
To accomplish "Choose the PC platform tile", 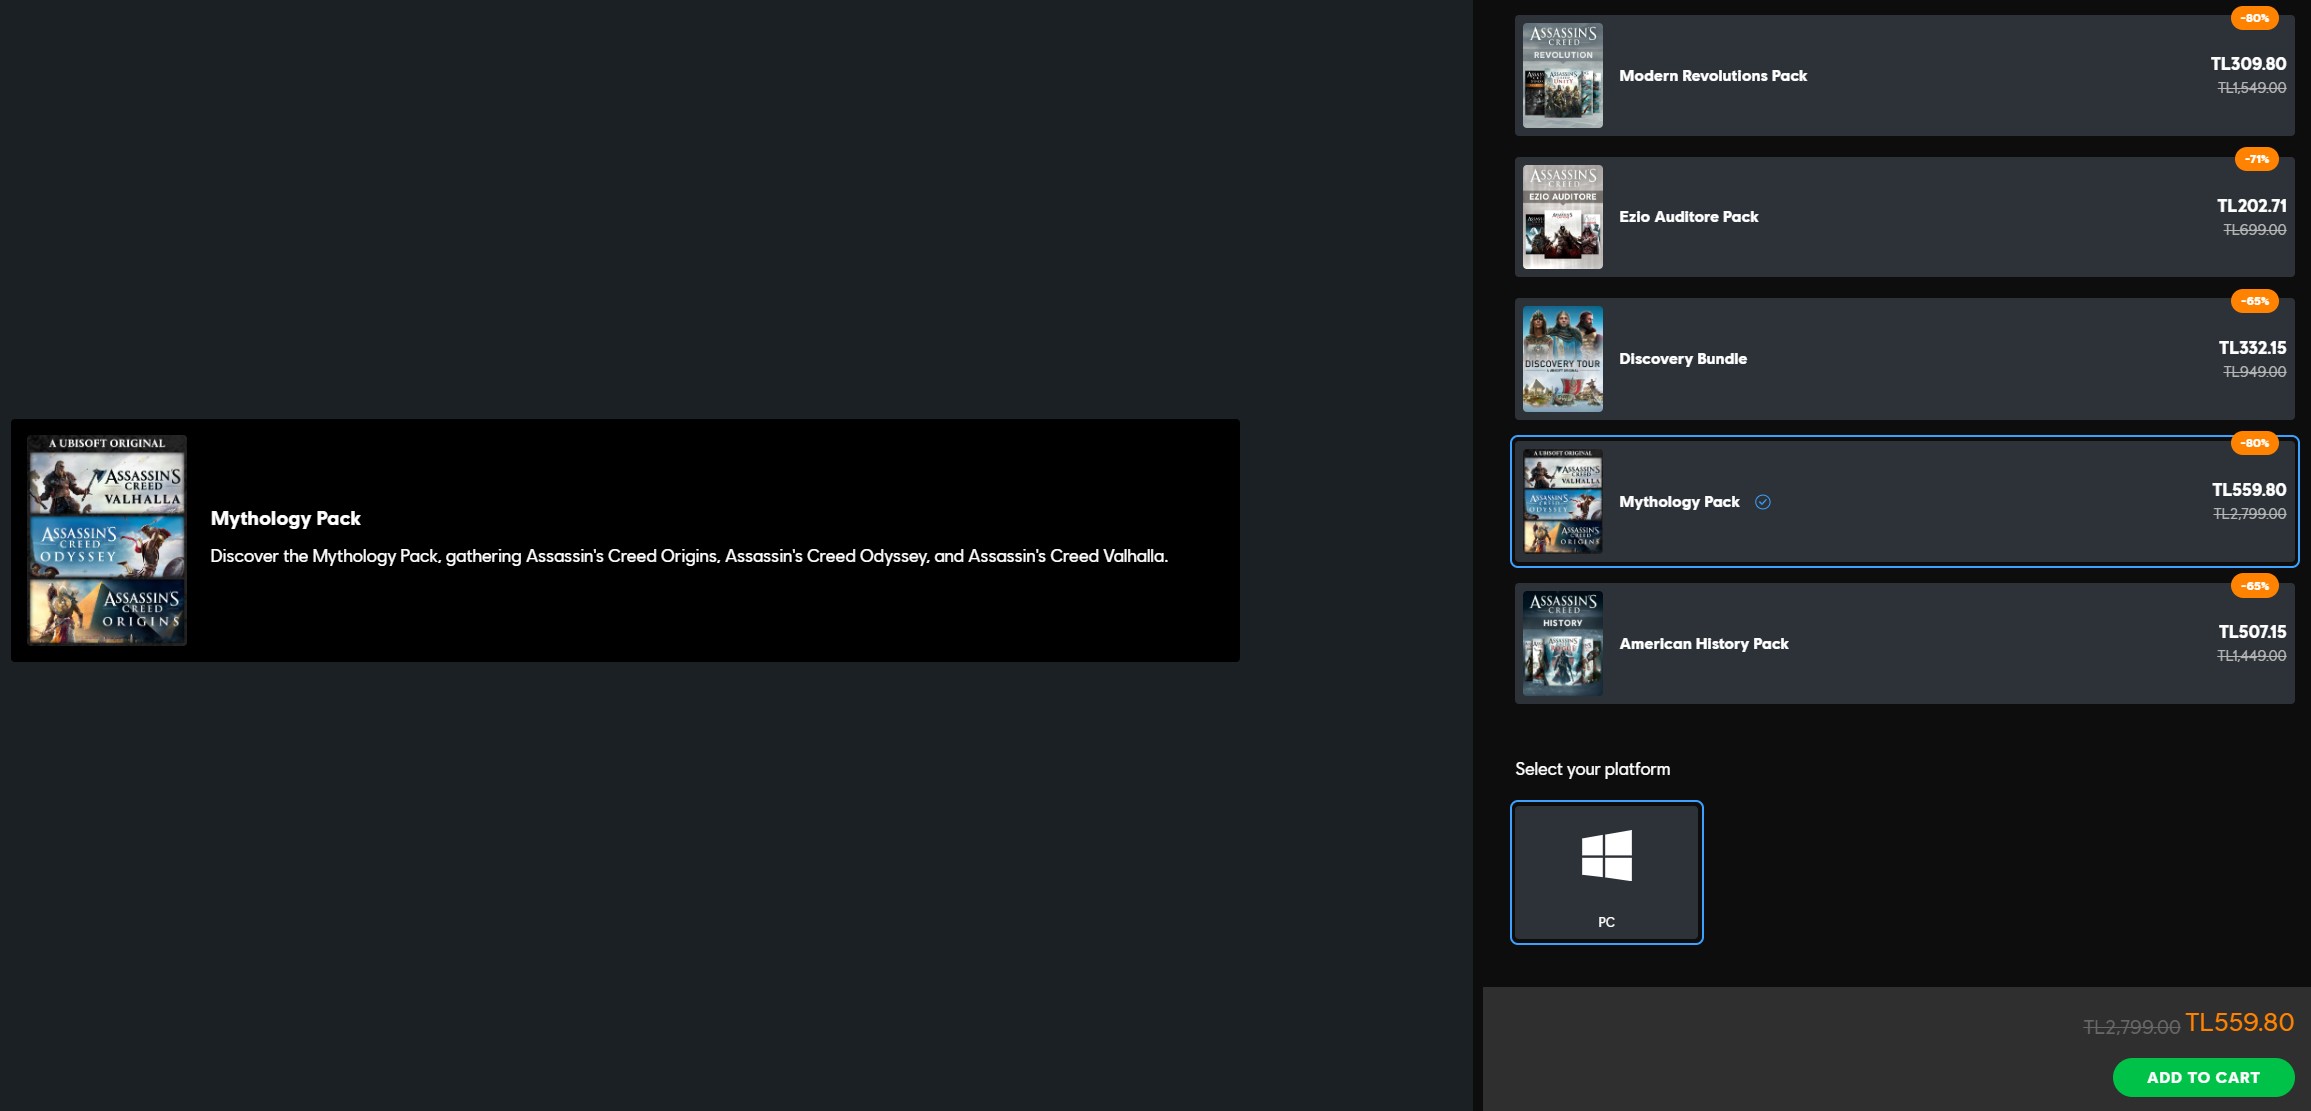I will [1606, 872].
